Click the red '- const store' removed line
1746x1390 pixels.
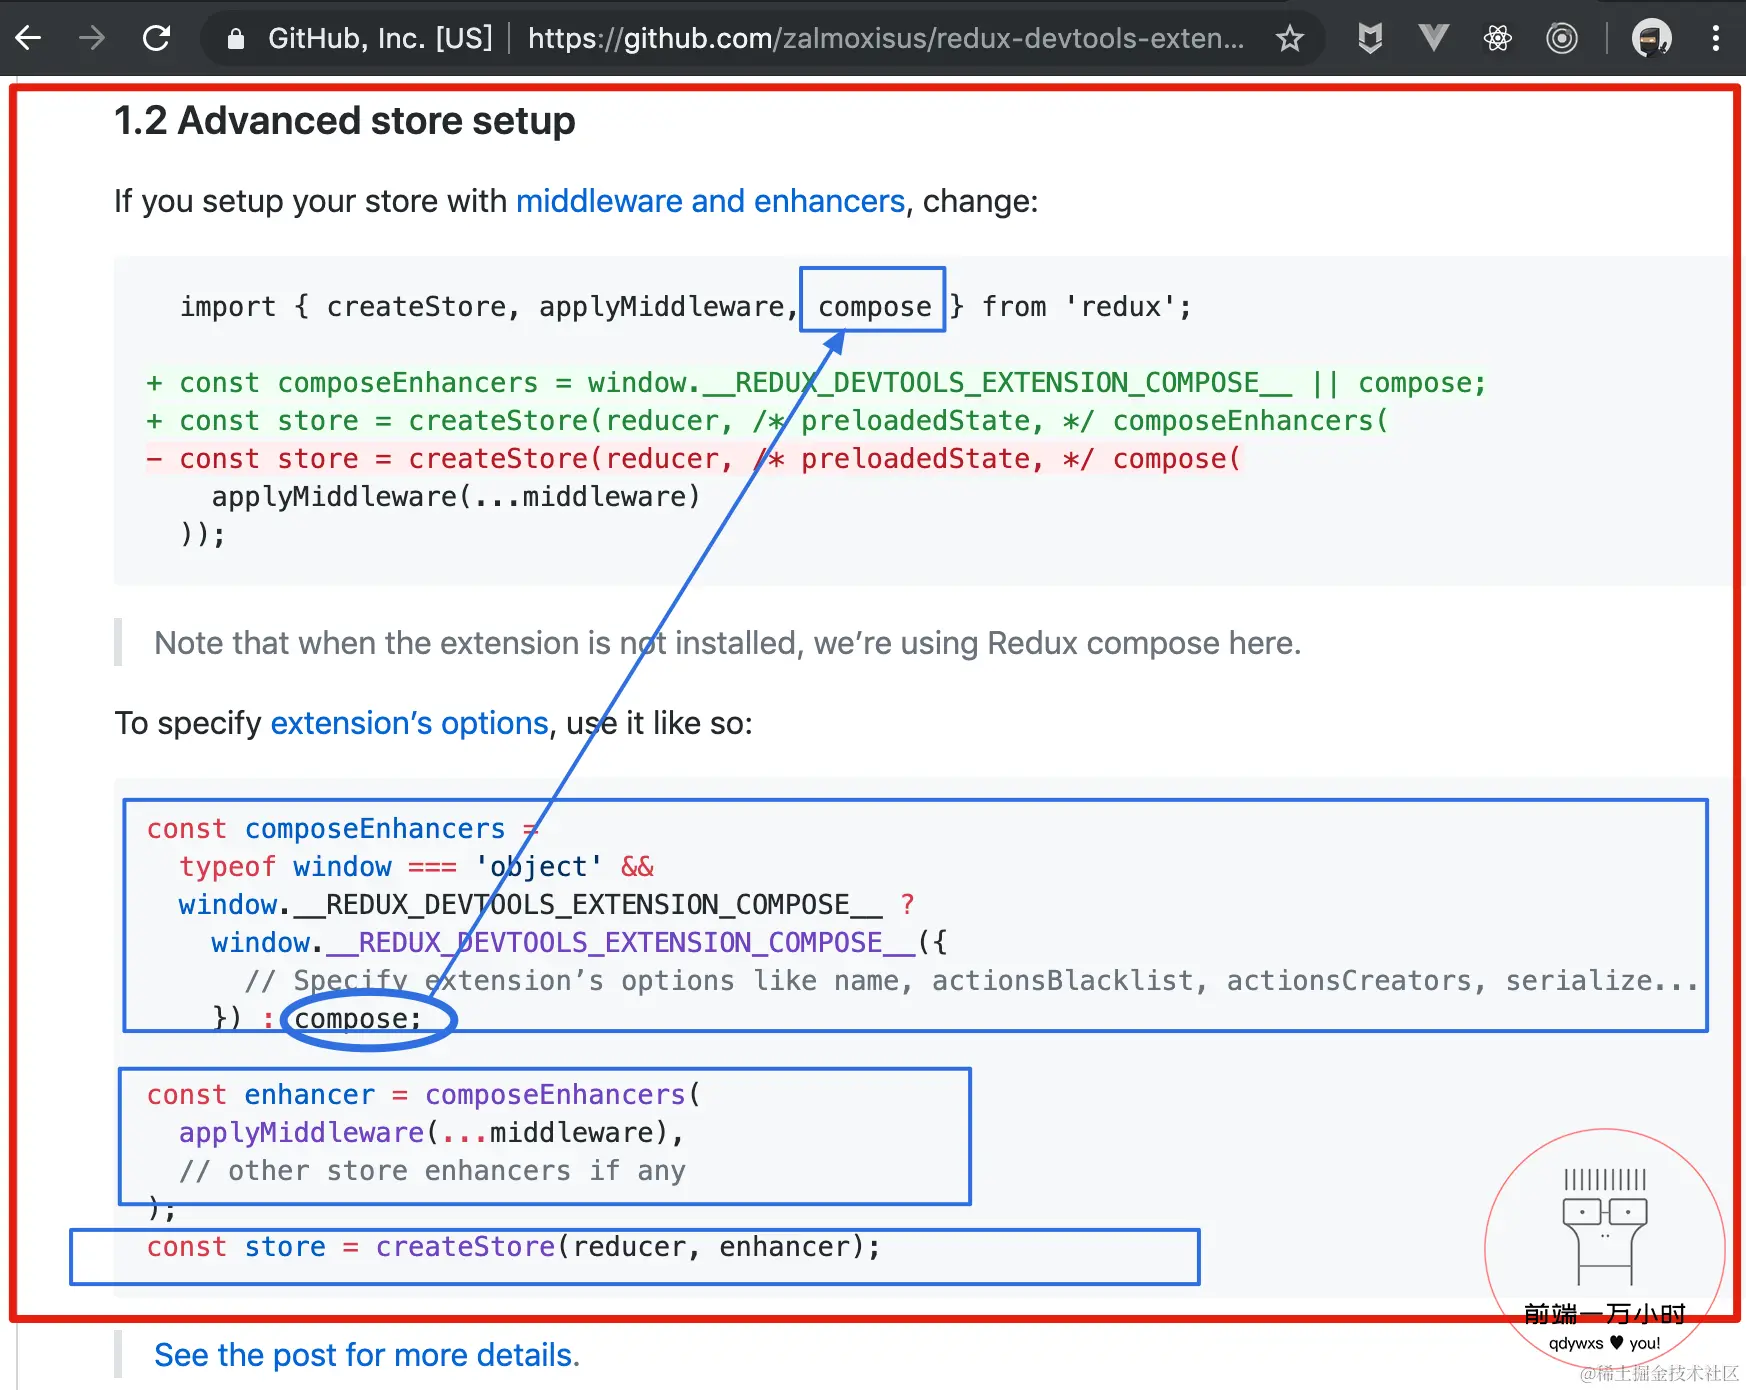pos(693,459)
